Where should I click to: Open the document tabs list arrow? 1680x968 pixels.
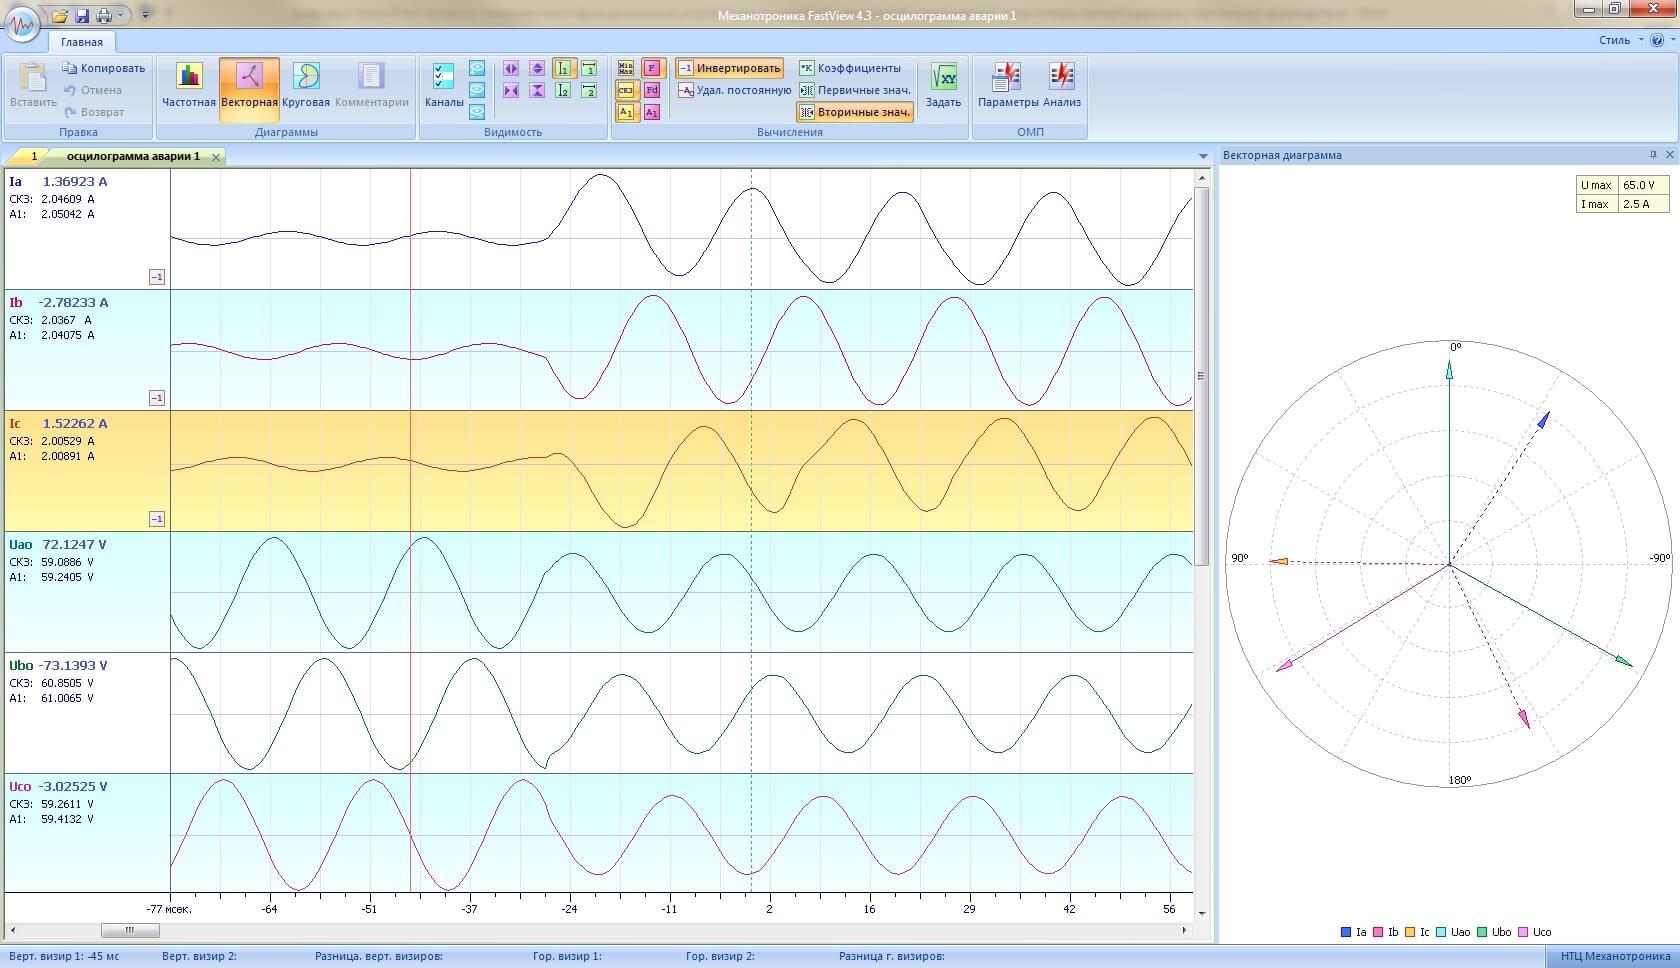1202,157
